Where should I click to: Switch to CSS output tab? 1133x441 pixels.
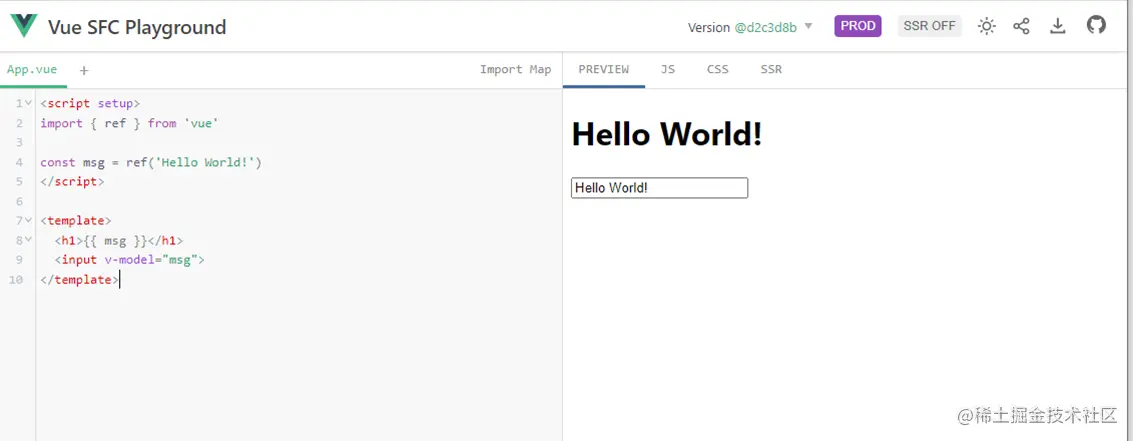point(718,69)
